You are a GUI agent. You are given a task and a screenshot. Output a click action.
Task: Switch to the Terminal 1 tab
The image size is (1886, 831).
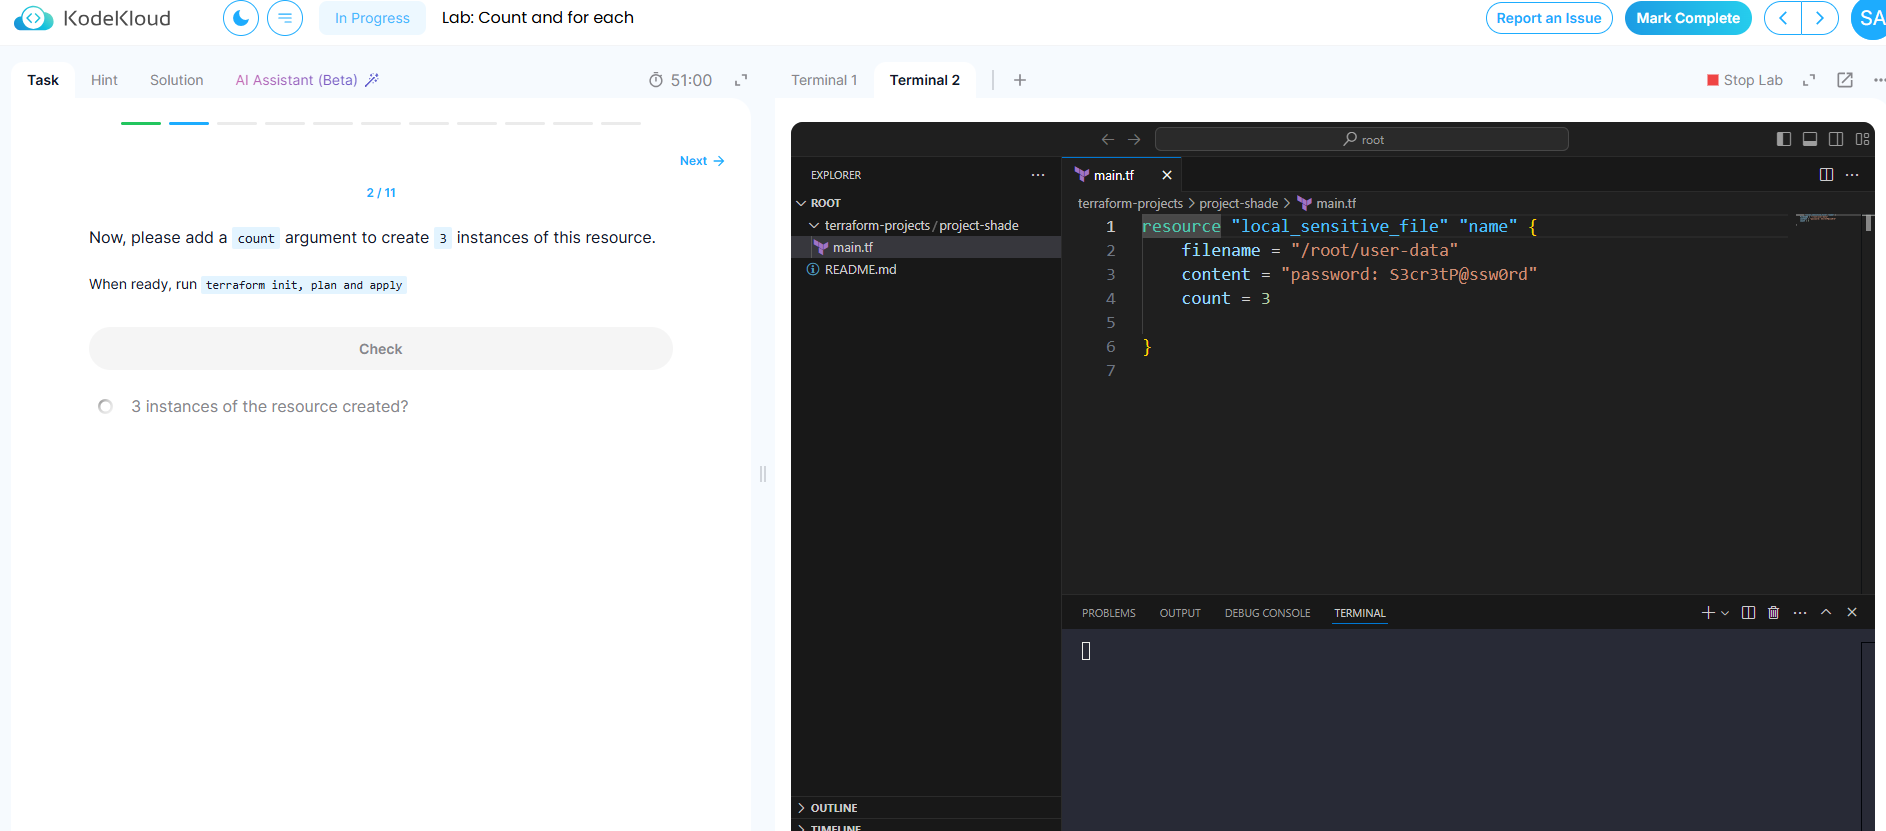824,80
